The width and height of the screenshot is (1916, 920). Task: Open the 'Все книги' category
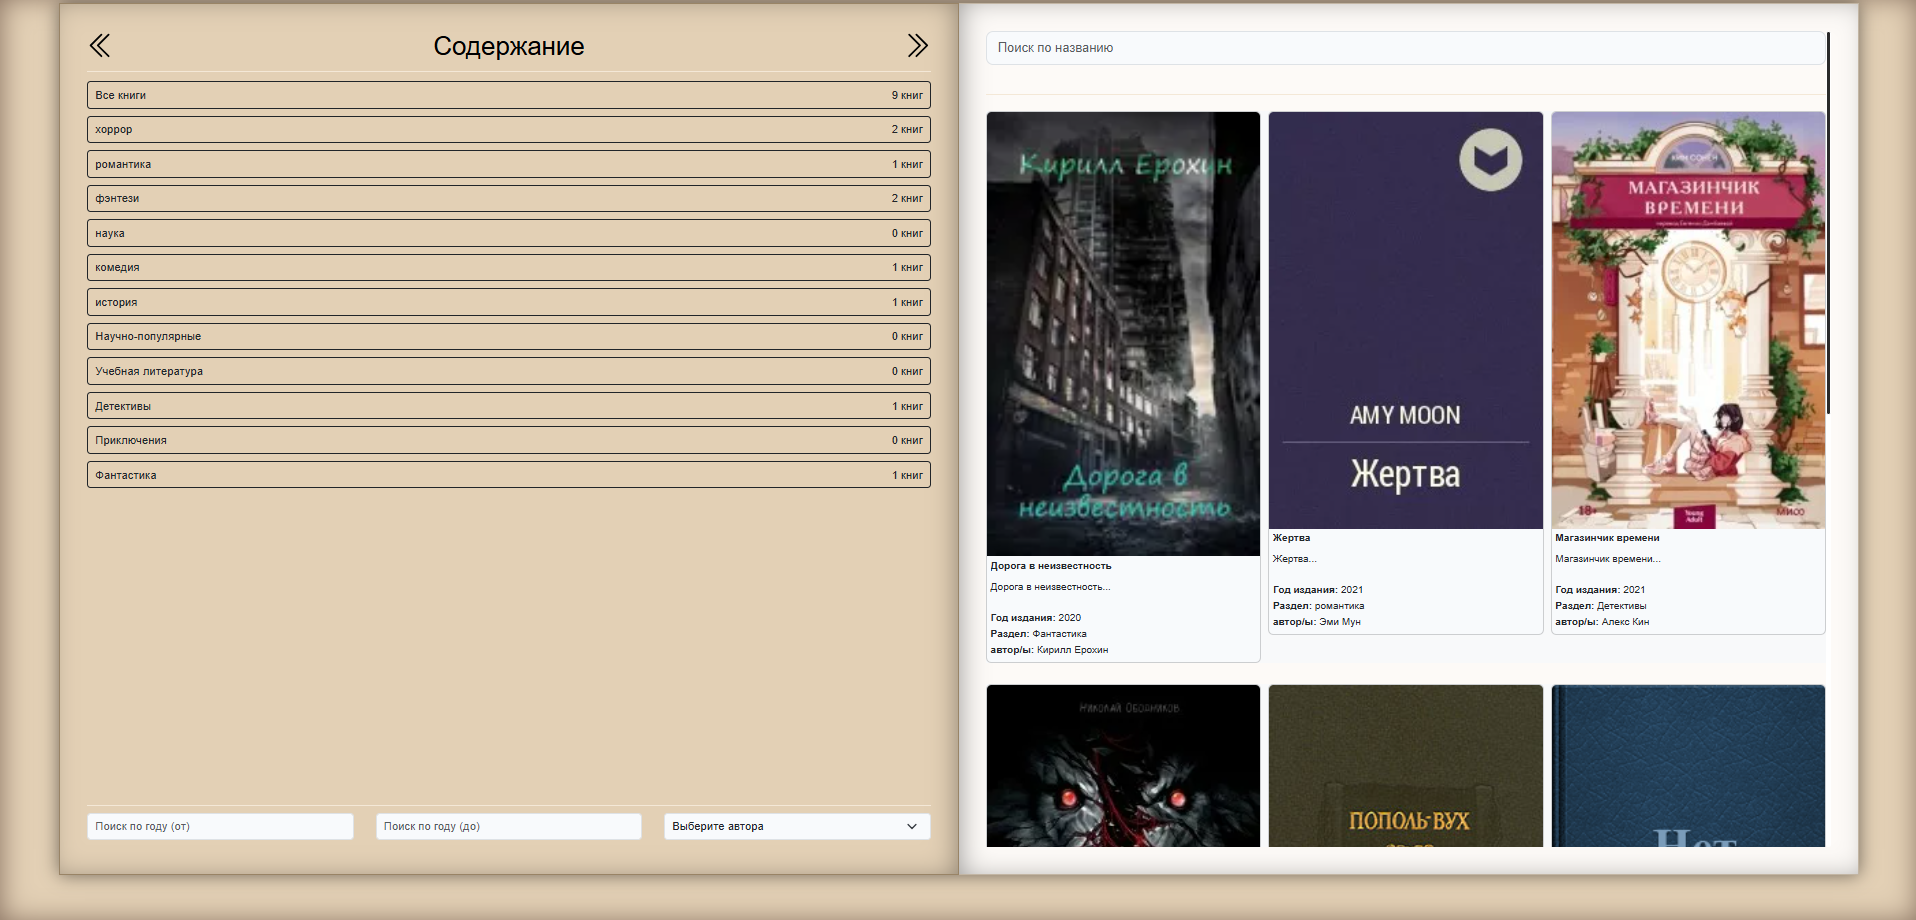(x=509, y=95)
